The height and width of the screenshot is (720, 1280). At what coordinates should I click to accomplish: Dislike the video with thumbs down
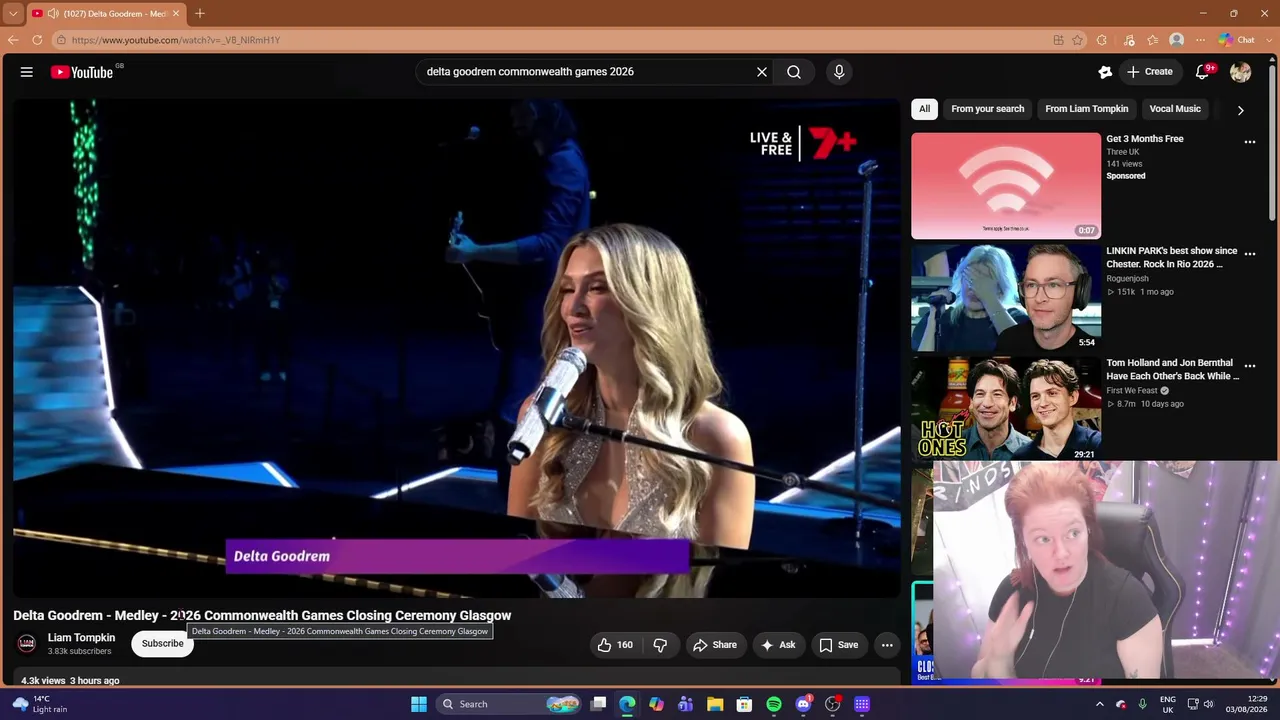(660, 645)
